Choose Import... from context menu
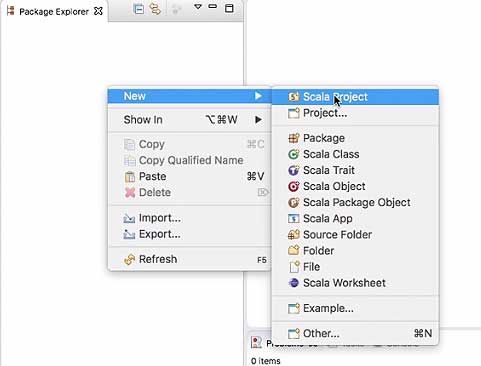 [189, 218]
